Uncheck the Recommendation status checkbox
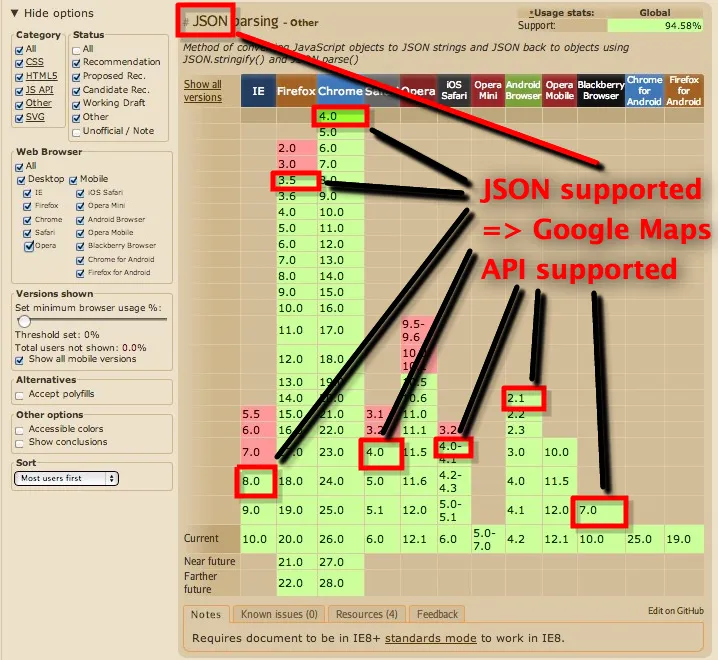This screenshot has height=660, width=718. pos(76,63)
